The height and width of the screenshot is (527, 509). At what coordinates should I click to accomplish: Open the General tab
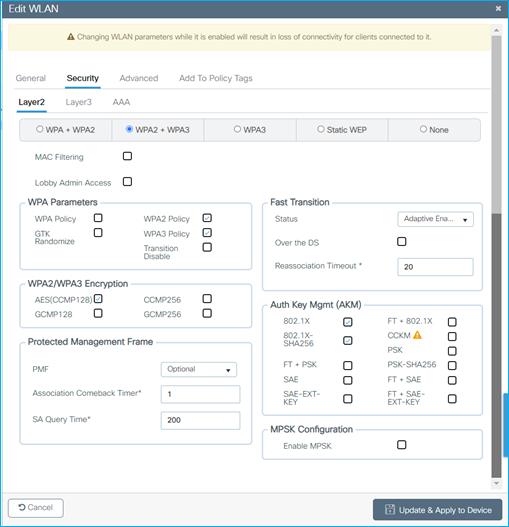pos(31,78)
